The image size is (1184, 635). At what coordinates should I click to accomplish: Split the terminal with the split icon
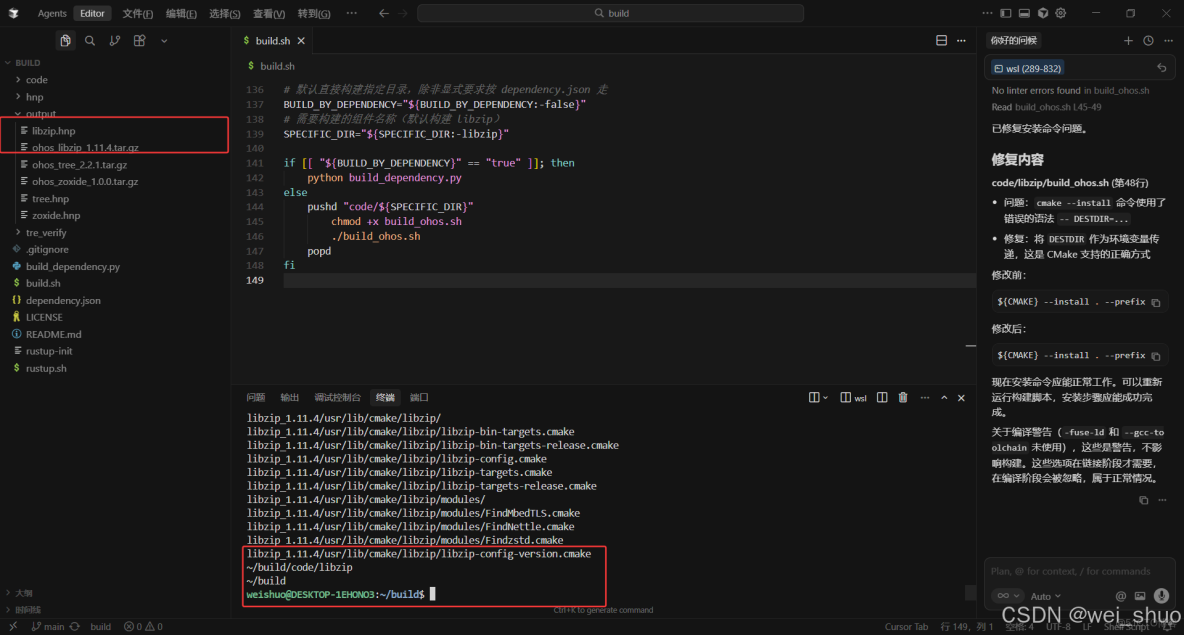tap(881, 397)
